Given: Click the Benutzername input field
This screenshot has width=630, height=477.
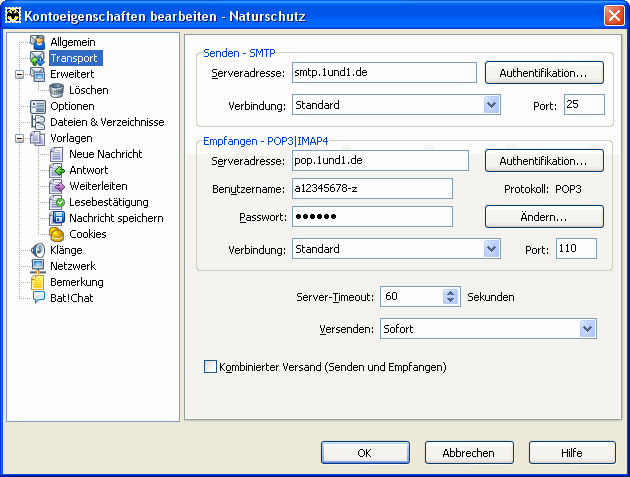Looking at the screenshot, I should tap(372, 188).
